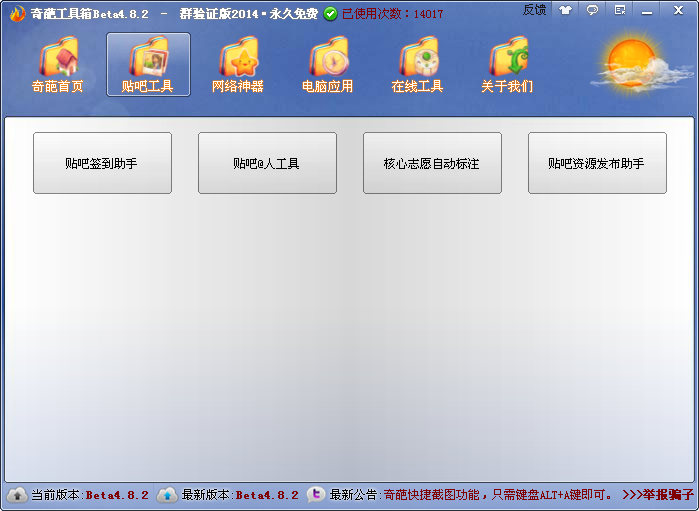Open the title bar menu list icon
Viewport: 699px width, 511px height.
pos(620,10)
